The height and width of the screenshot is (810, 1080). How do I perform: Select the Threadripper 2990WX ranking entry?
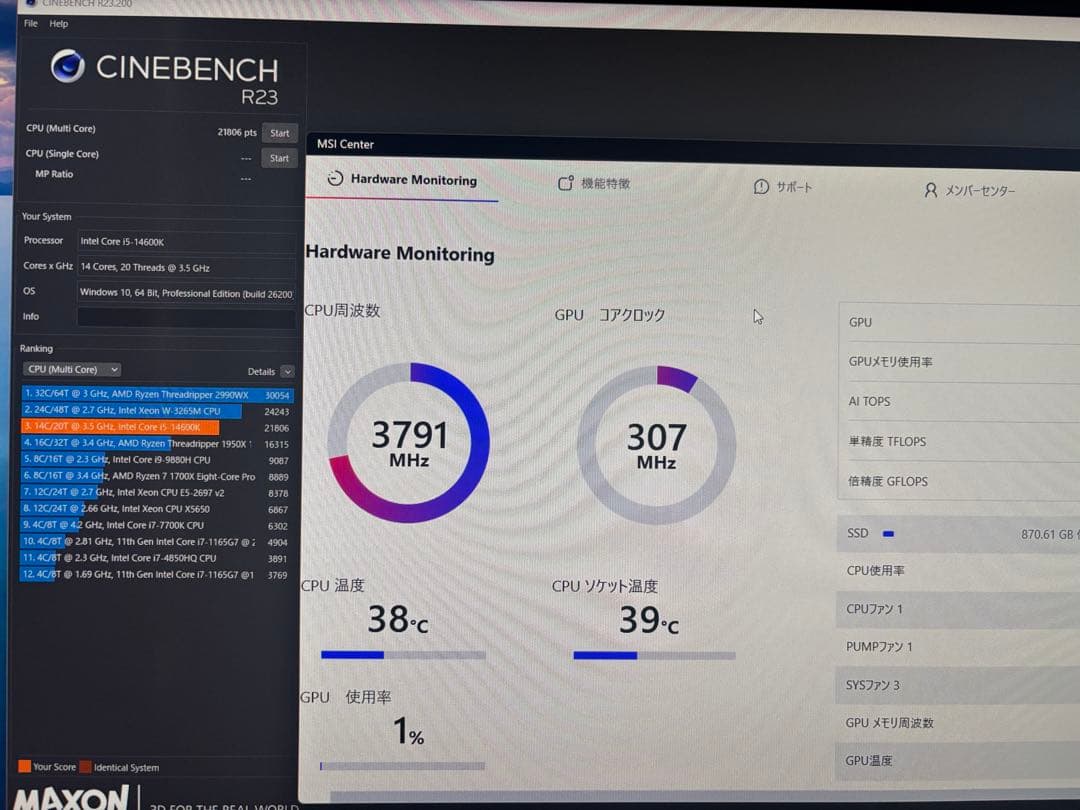(150, 395)
